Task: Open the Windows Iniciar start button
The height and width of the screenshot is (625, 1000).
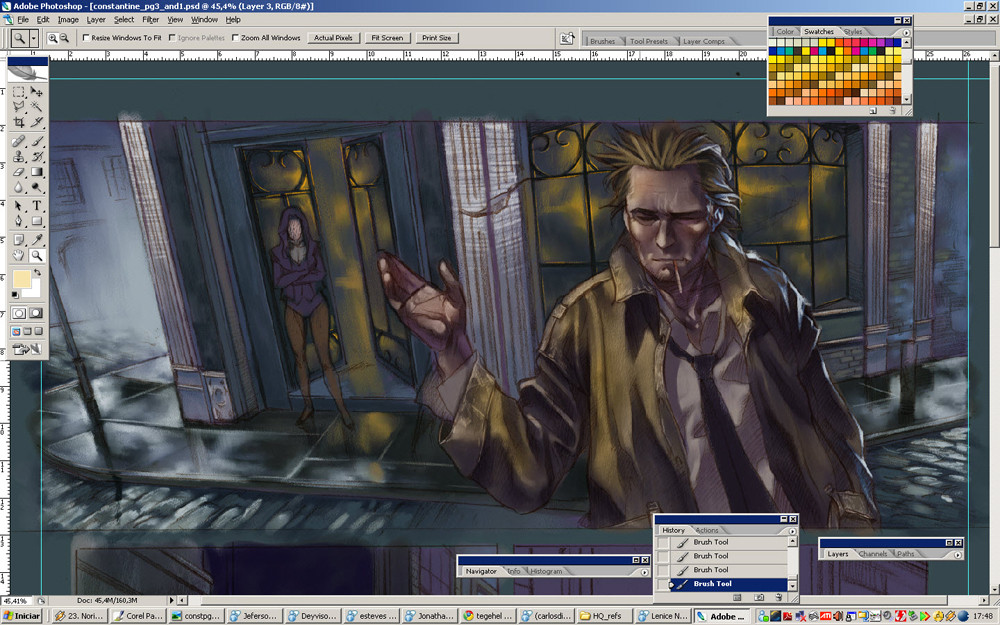Action: (22, 616)
